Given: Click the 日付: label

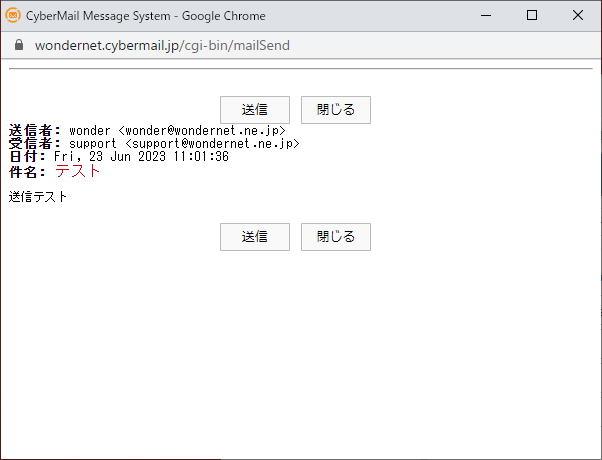Looking at the screenshot, I should (x=27, y=157).
